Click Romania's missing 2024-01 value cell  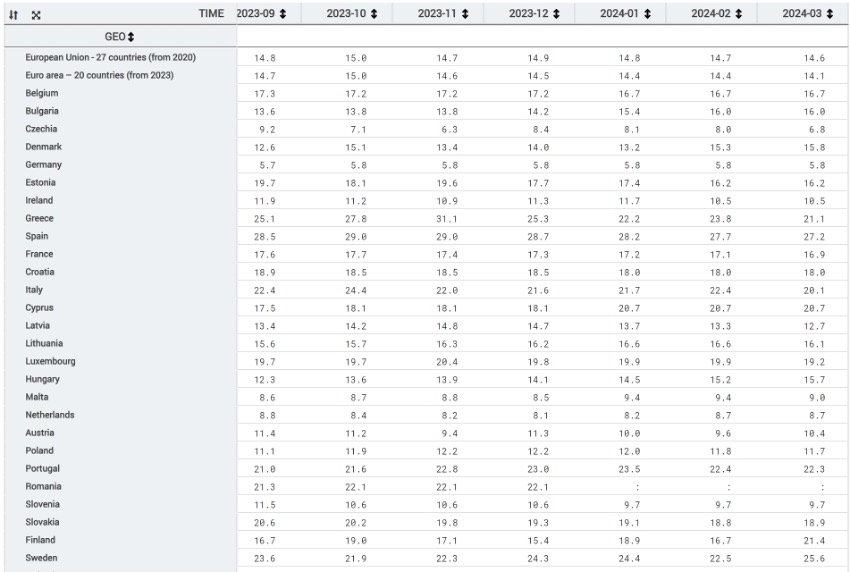click(x=638, y=487)
